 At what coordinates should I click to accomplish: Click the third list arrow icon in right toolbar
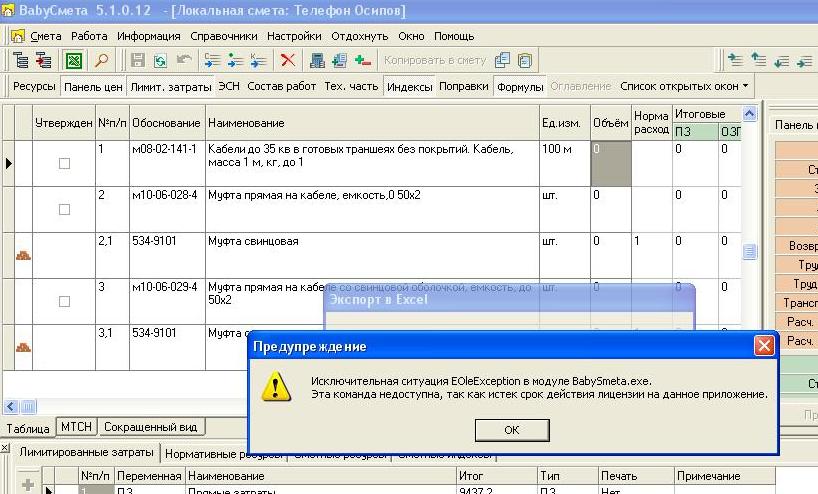click(781, 62)
